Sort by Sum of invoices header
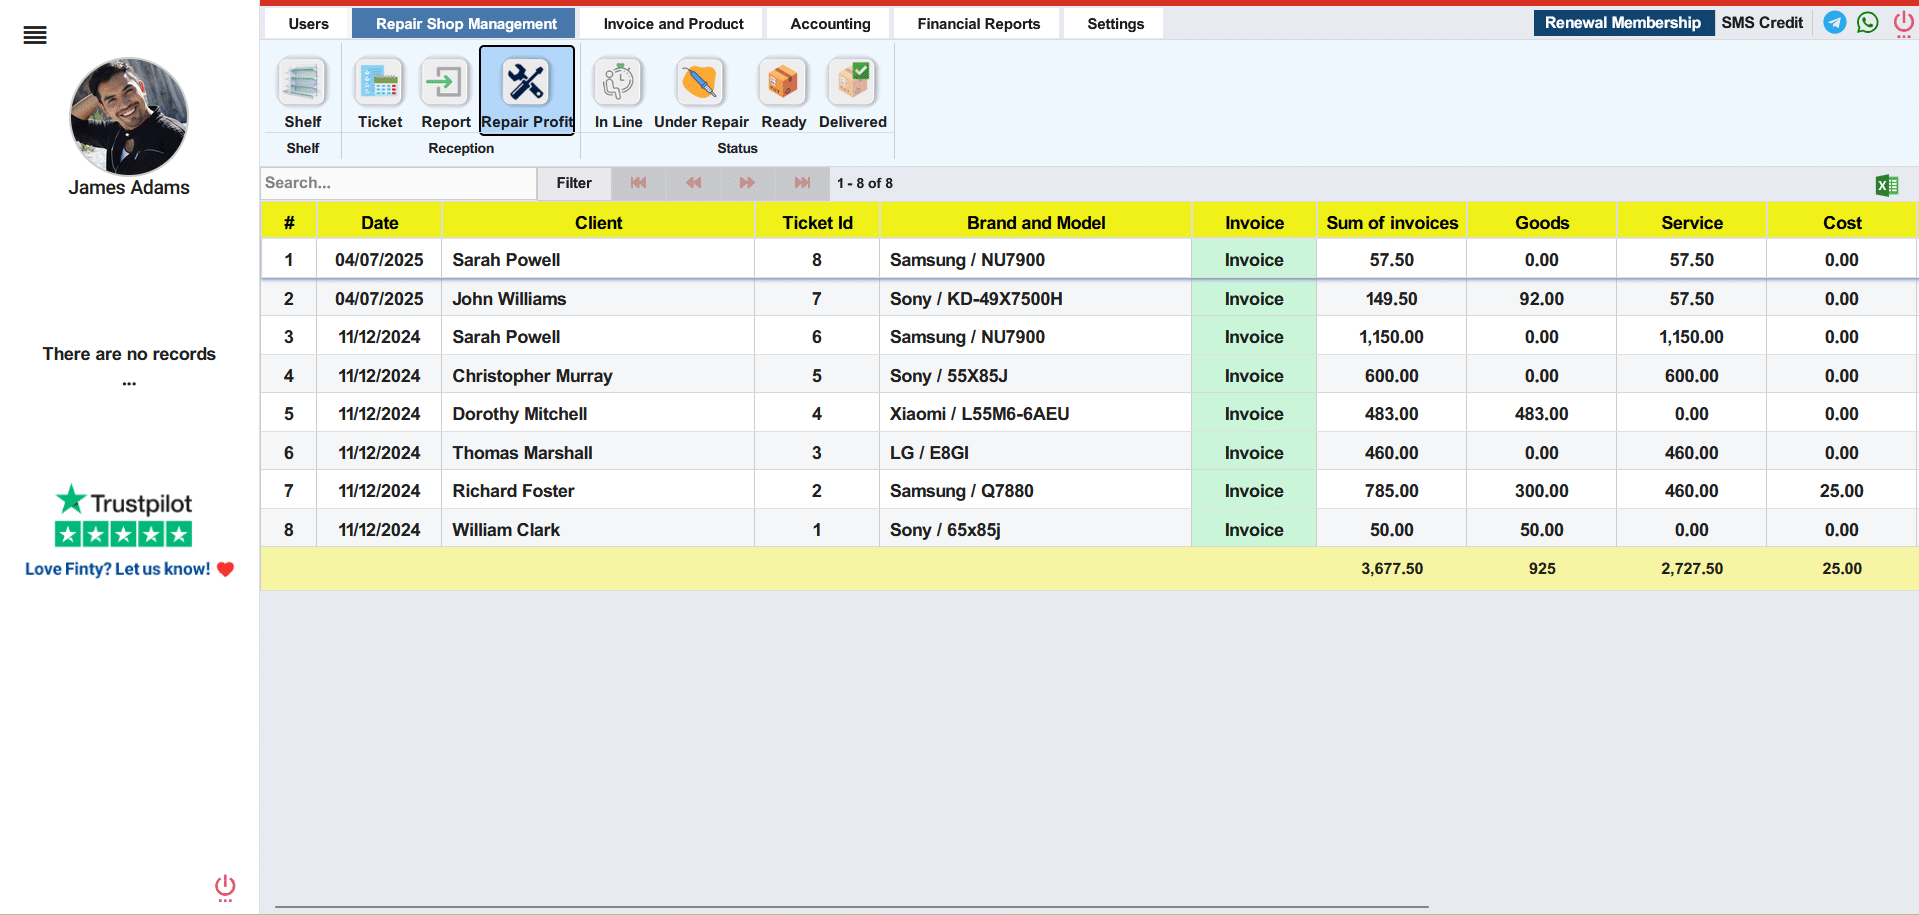This screenshot has height=915, width=1919. click(x=1392, y=223)
